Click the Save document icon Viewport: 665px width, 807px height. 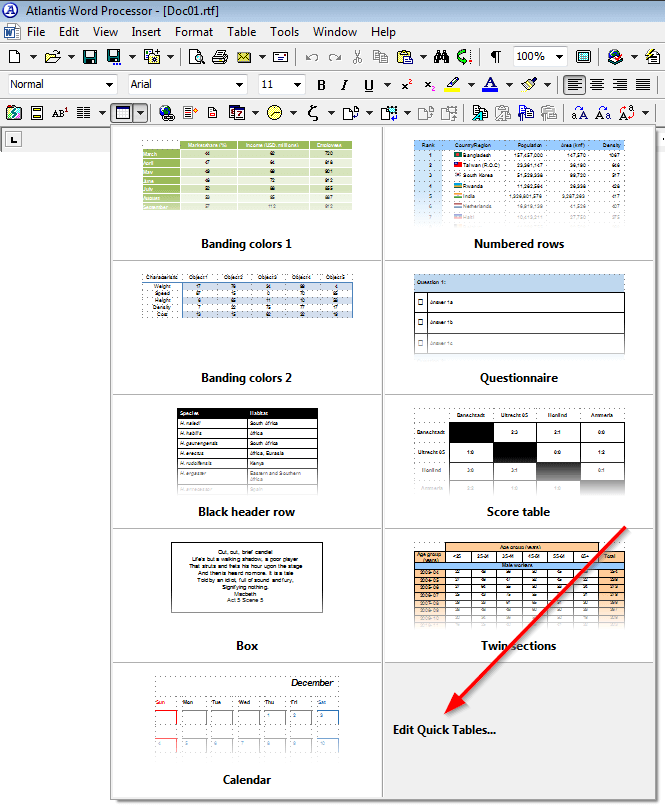[90, 57]
